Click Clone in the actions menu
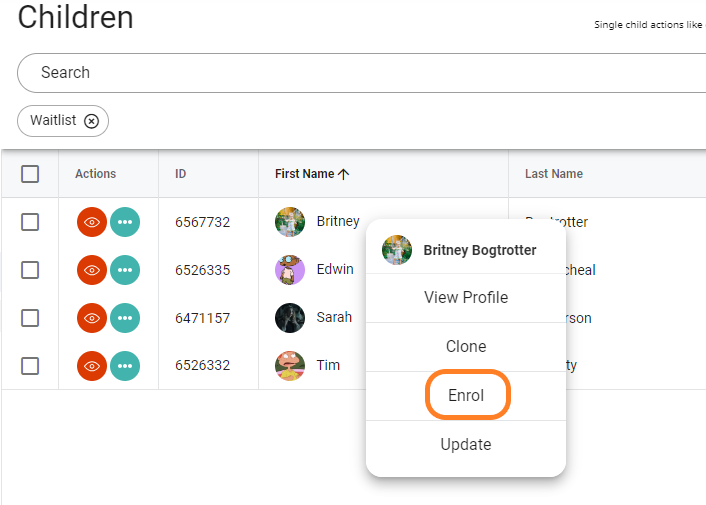This screenshot has height=505, width=706. point(466,346)
